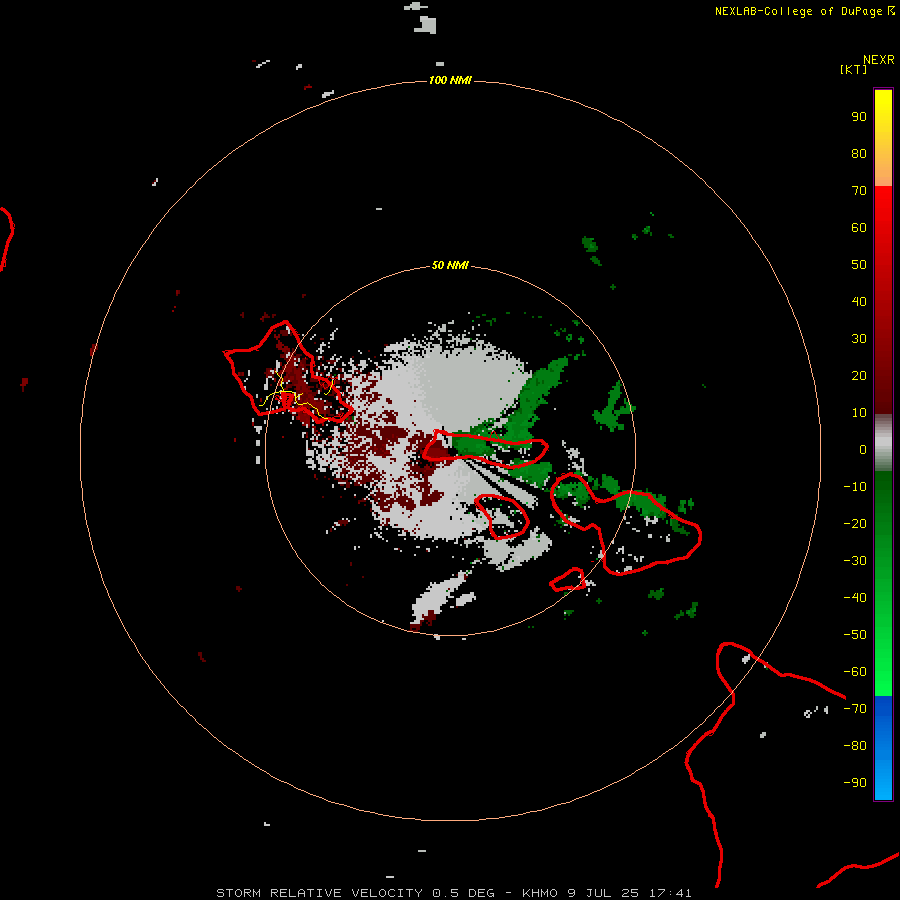This screenshot has width=900, height=900.
Task: Click the 100 NMI range ring label
Action: point(450,80)
